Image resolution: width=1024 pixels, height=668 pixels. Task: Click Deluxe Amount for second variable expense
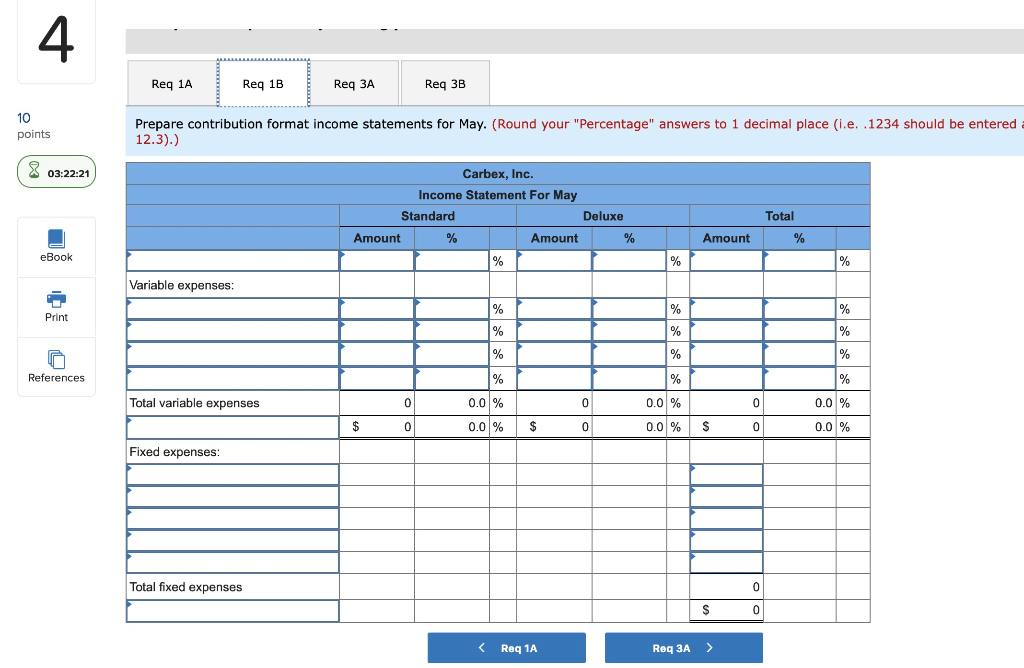[x=554, y=330]
